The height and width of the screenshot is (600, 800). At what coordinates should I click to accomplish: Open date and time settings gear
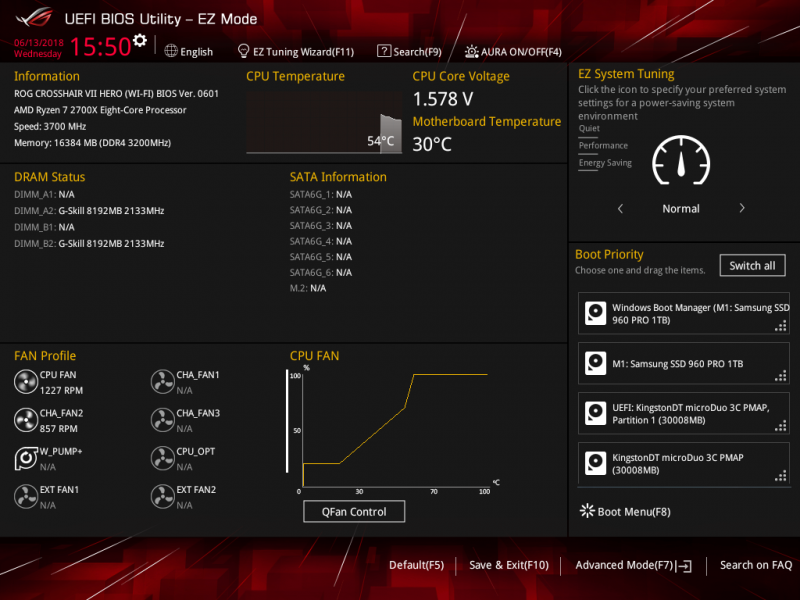click(x=140, y=40)
